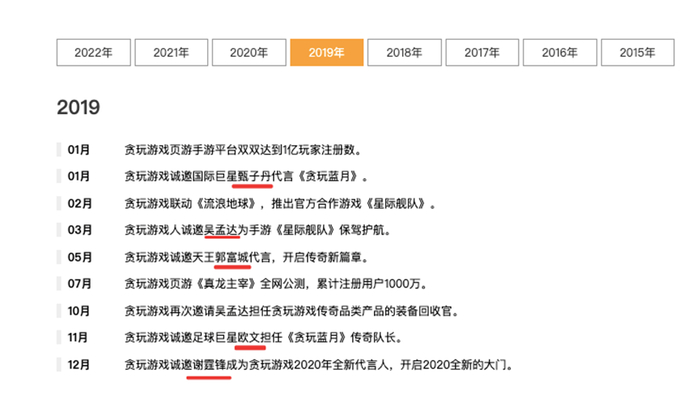Open the 2021年 timeline tab
This screenshot has height=400, width=700.
tap(171, 53)
